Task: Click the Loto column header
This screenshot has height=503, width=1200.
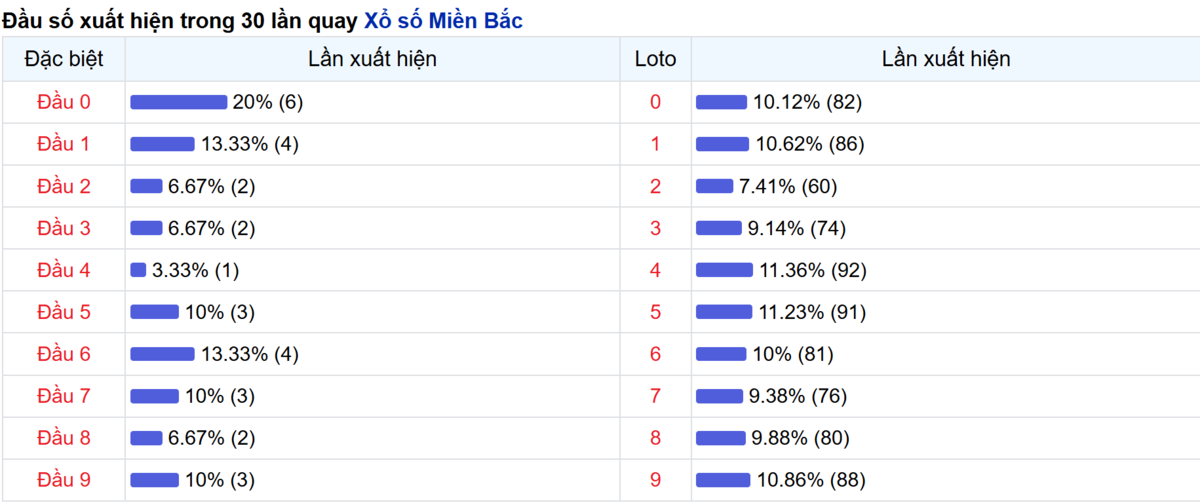Action: (x=656, y=59)
